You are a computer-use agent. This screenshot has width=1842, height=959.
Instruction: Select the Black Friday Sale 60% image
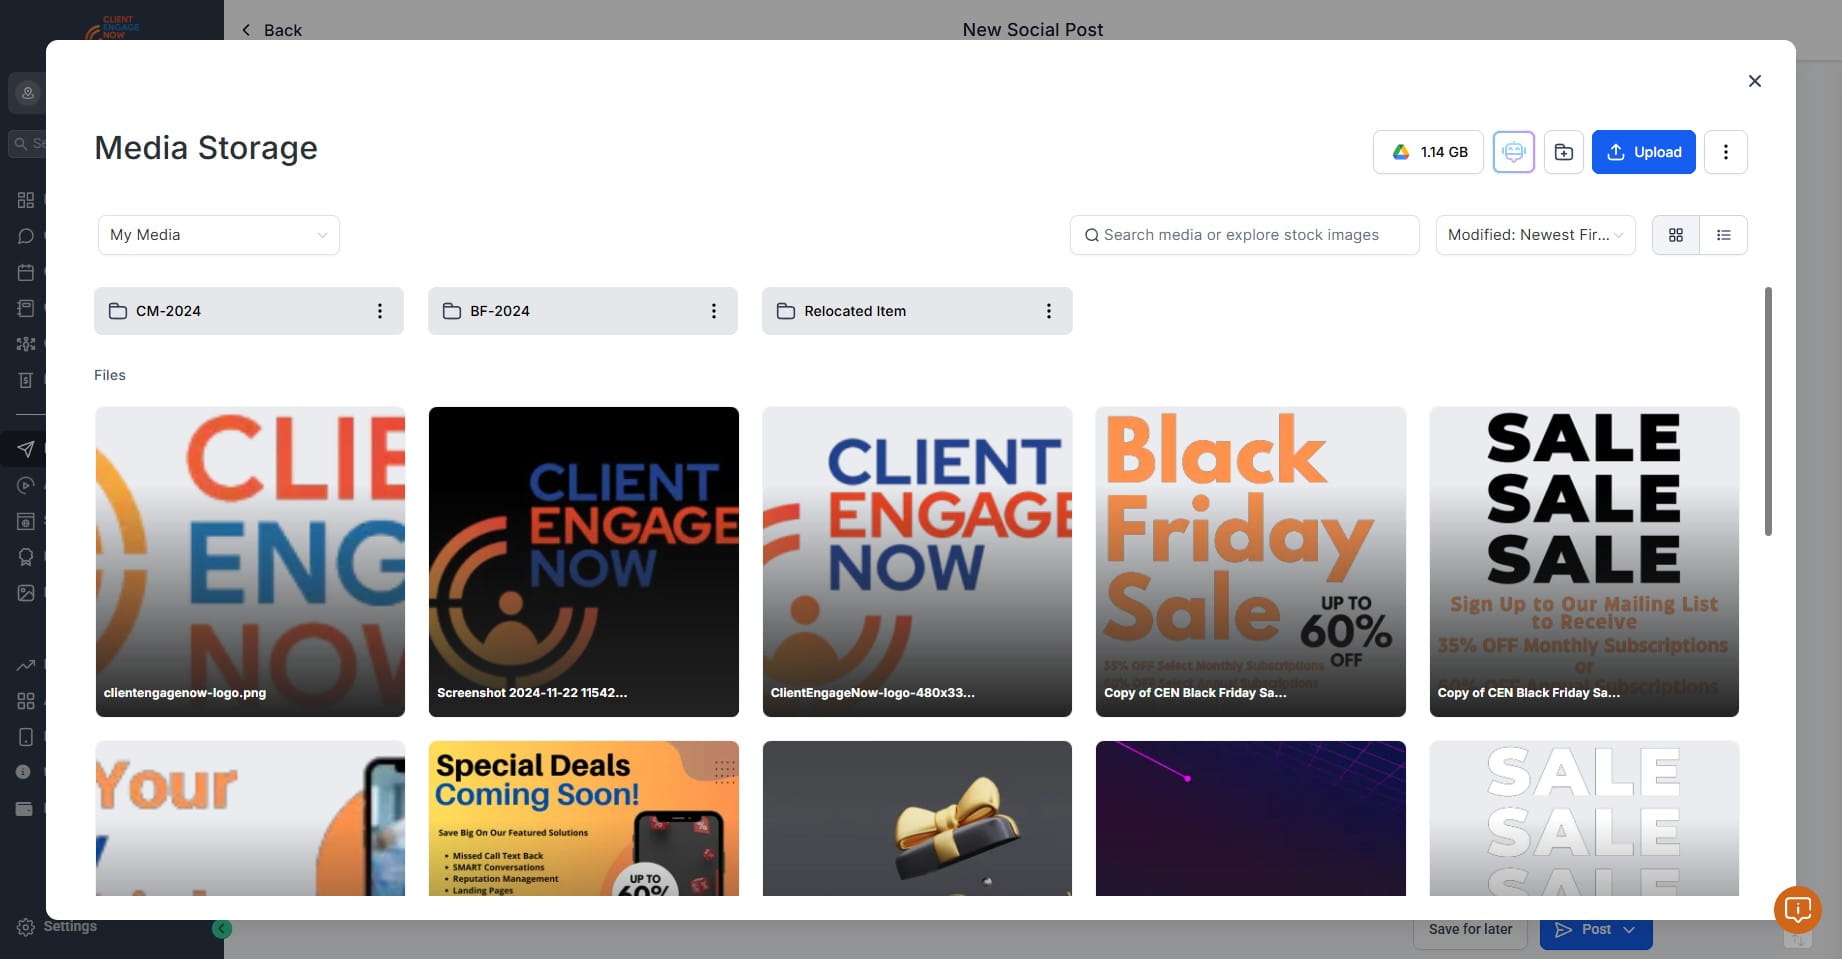pos(1251,562)
